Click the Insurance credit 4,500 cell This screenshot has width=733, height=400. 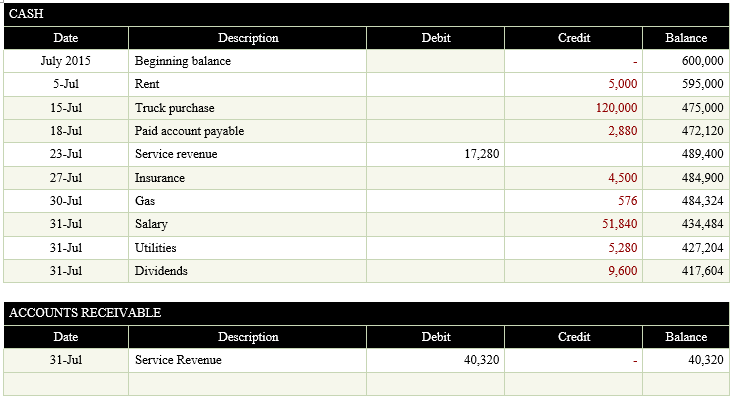[573, 178]
